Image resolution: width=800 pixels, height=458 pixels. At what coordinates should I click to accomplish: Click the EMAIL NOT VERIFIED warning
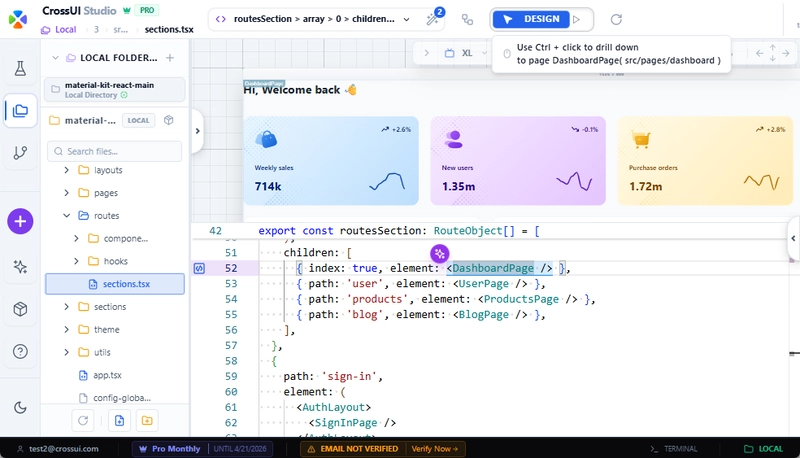(x=353, y=449)
